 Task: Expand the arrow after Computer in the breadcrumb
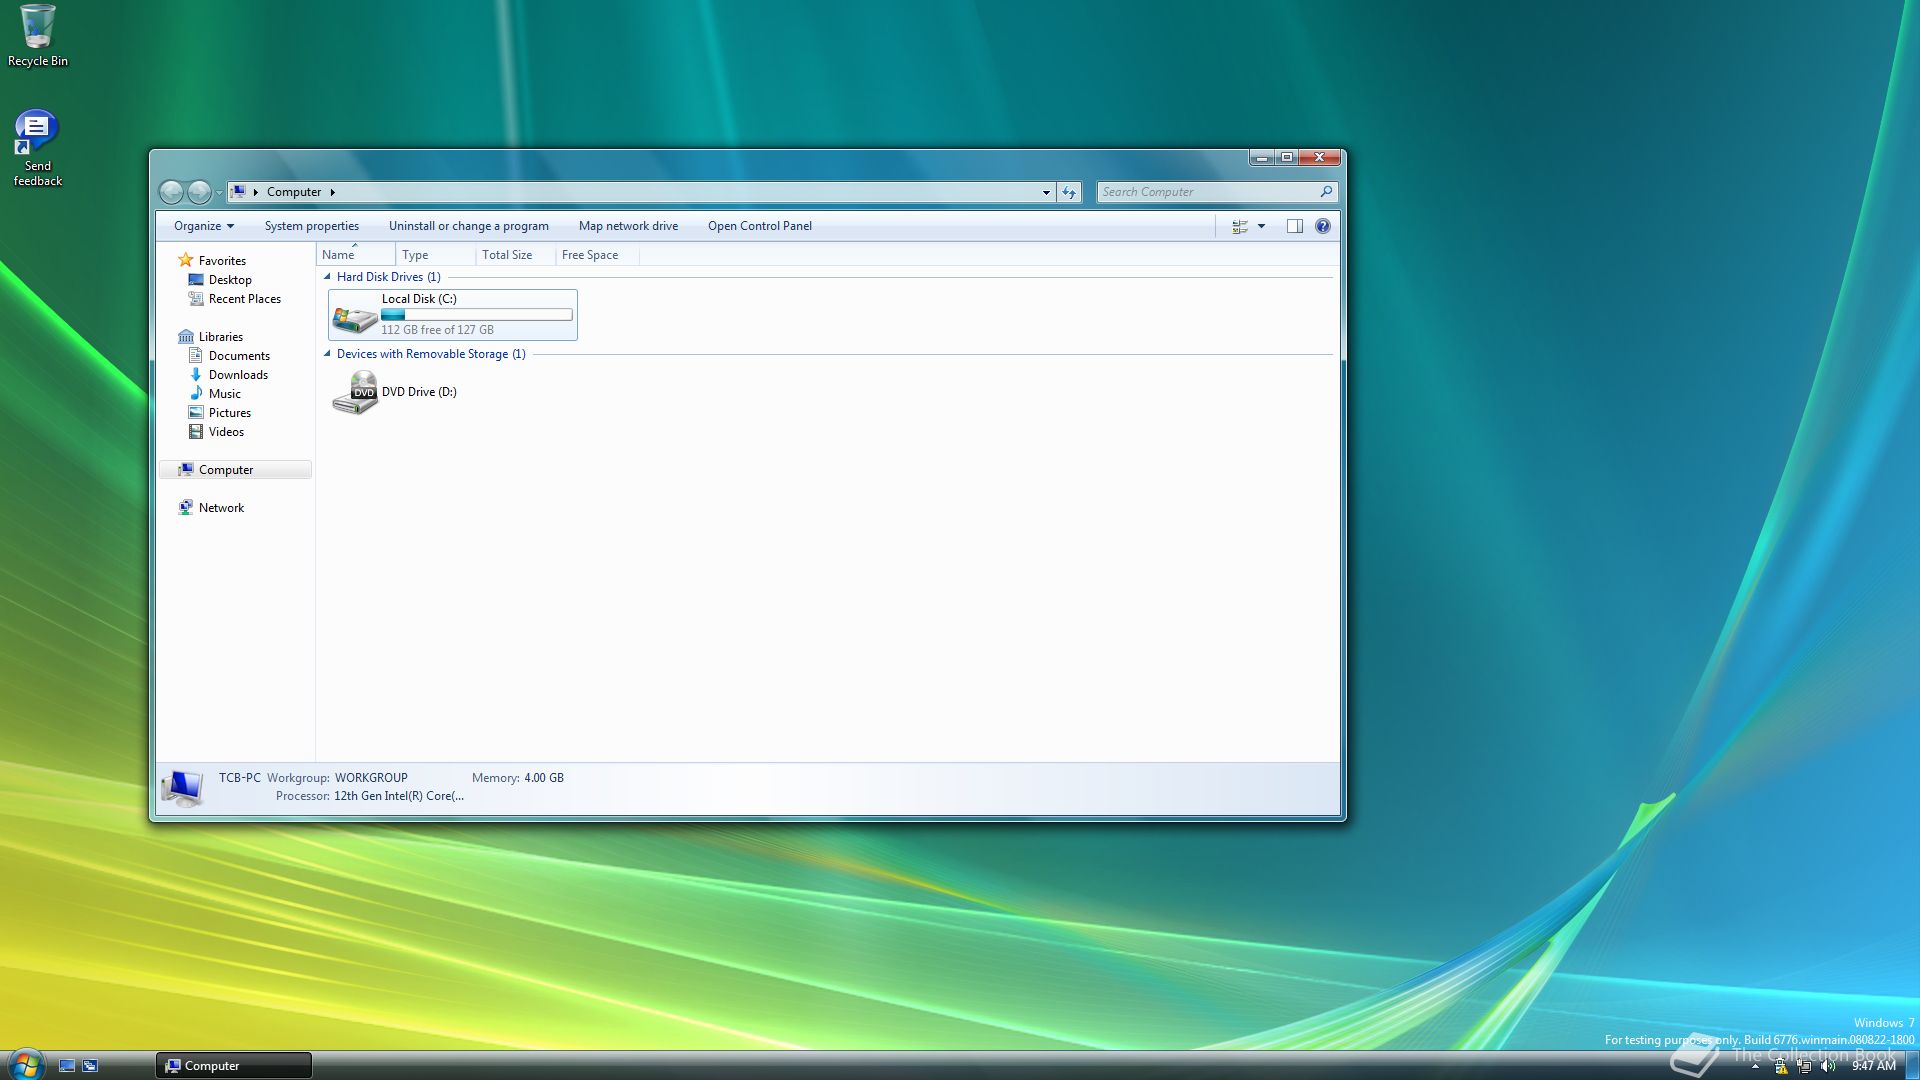pos(333,192)
